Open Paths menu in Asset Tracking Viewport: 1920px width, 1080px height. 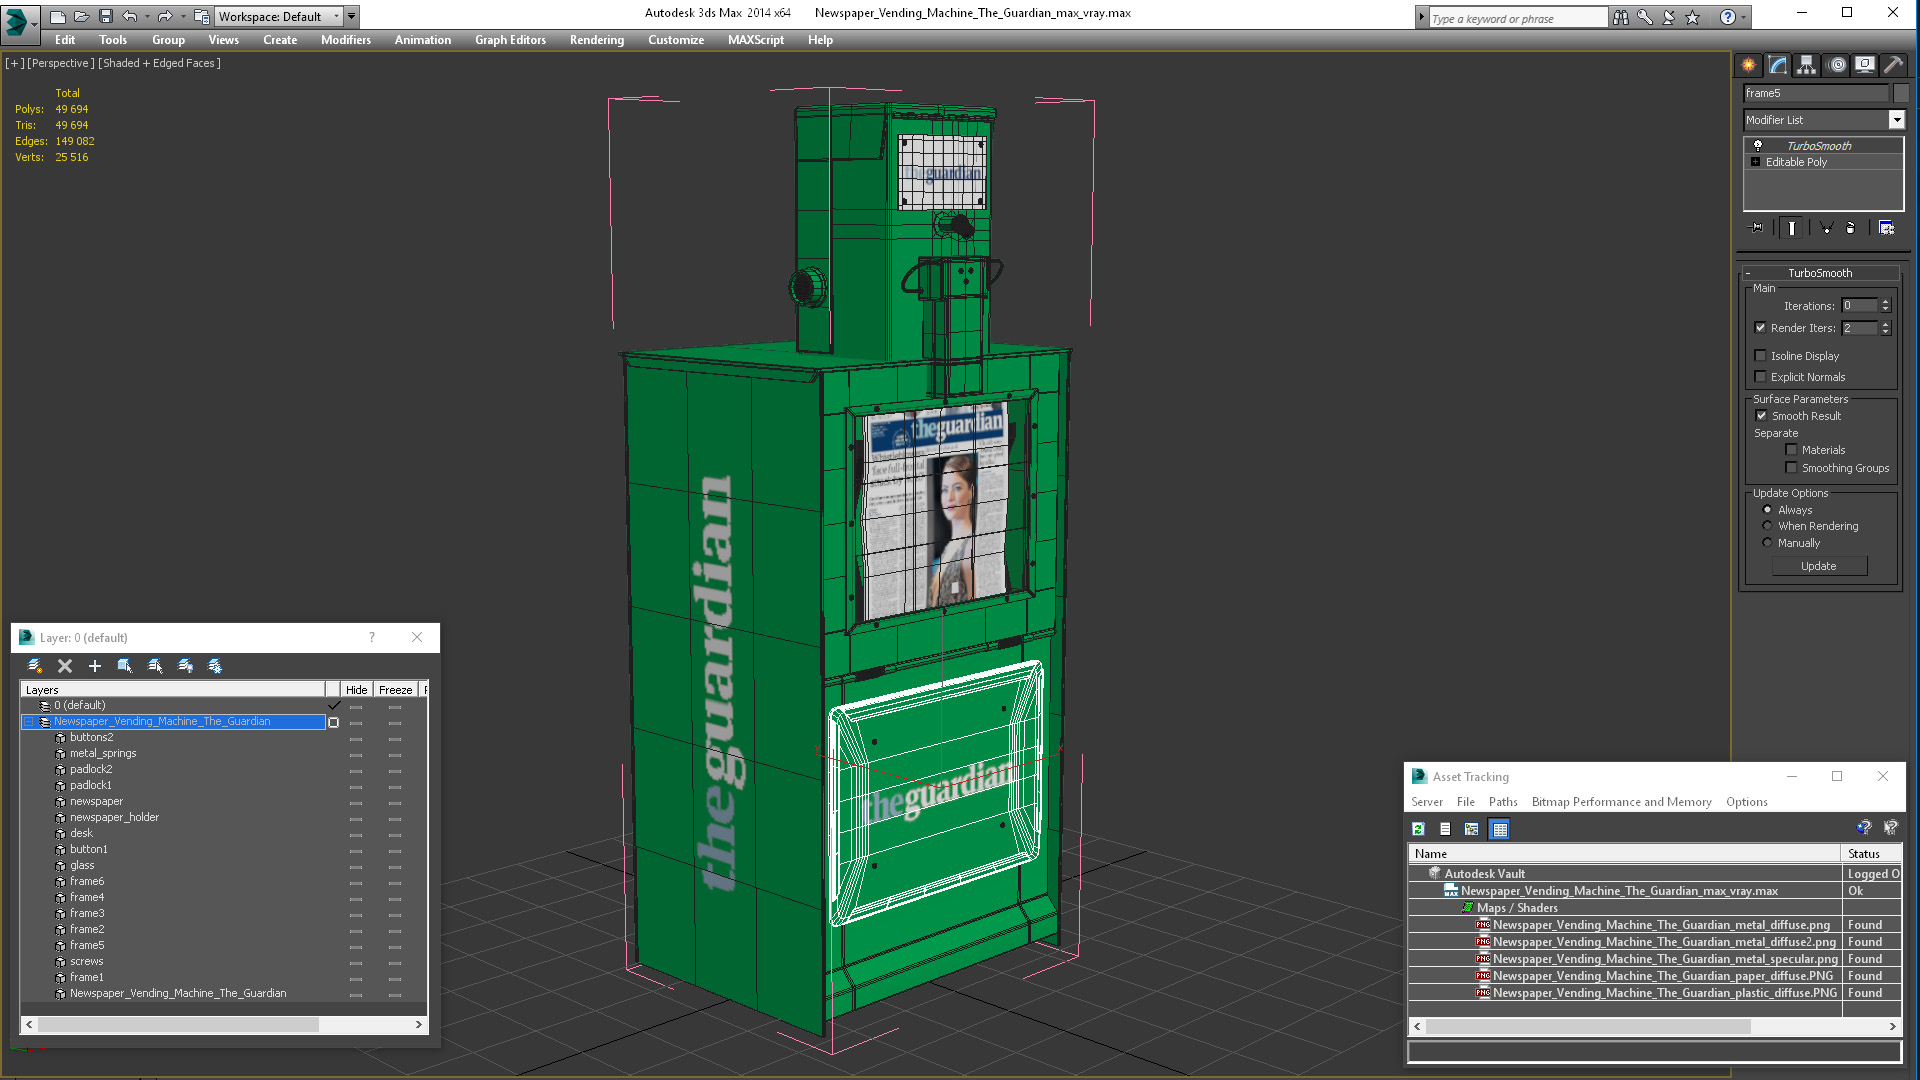pos(1503,802)
